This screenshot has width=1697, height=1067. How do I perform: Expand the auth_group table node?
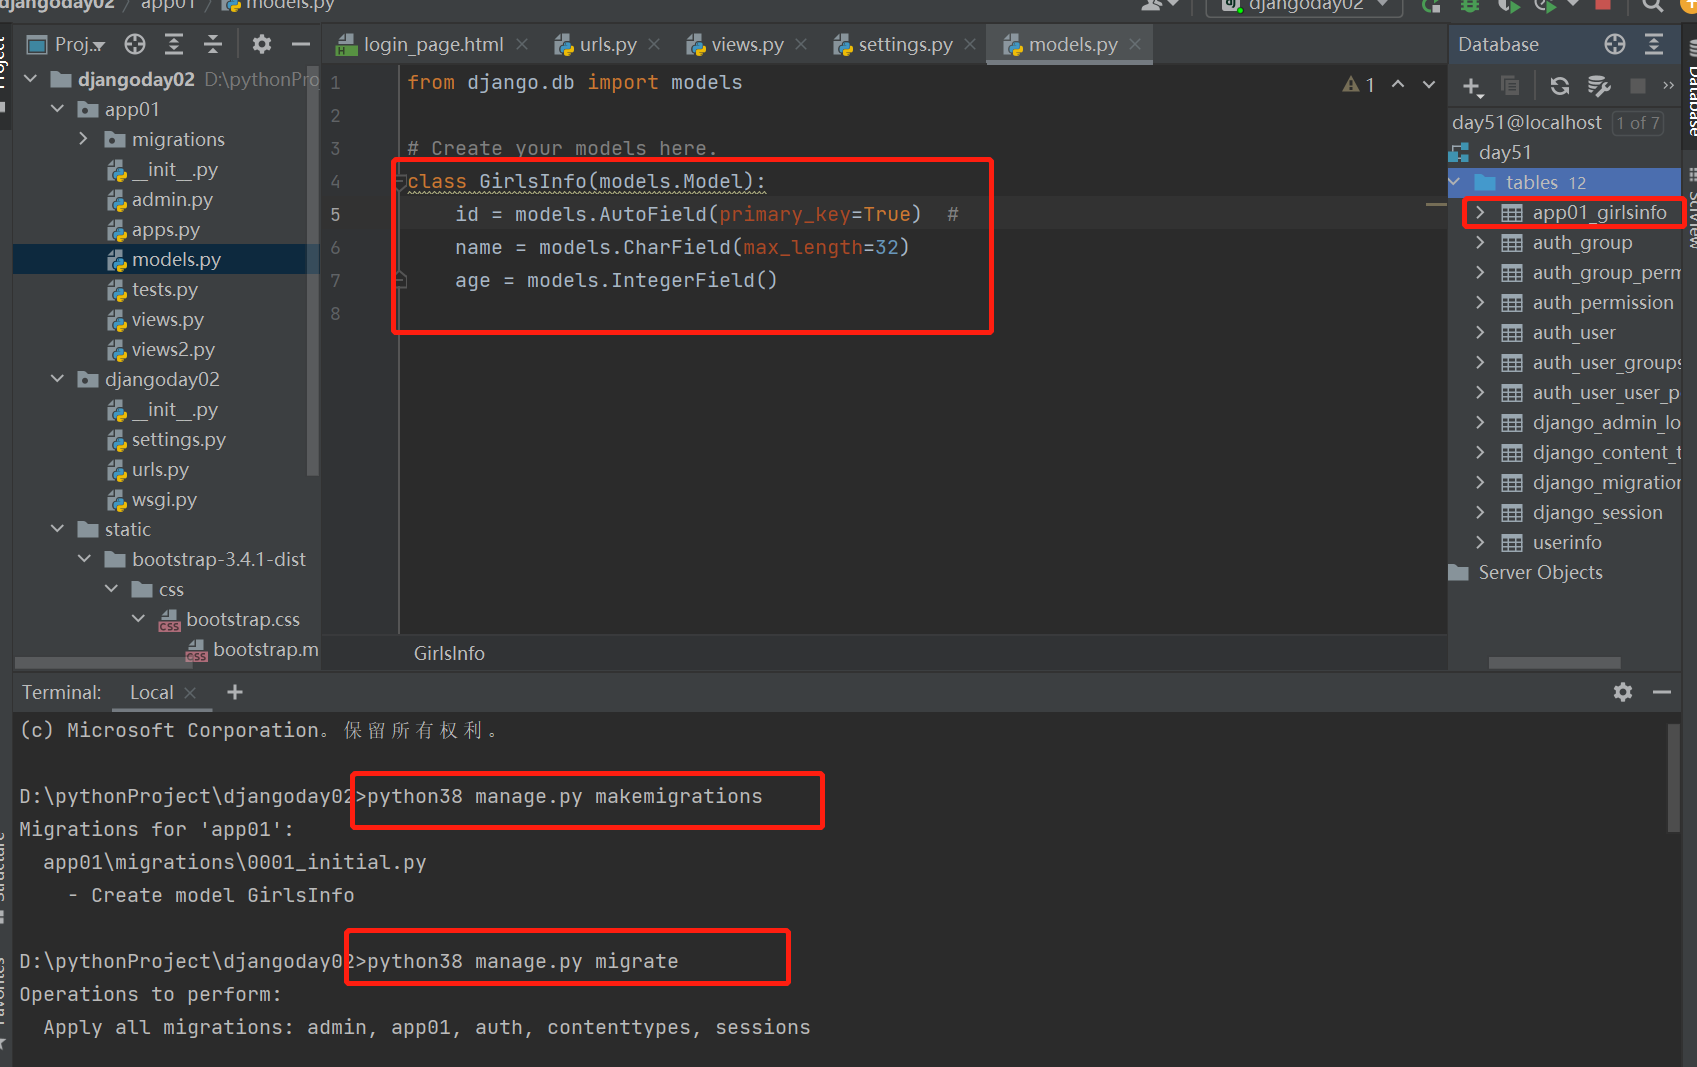point(1480,242)
